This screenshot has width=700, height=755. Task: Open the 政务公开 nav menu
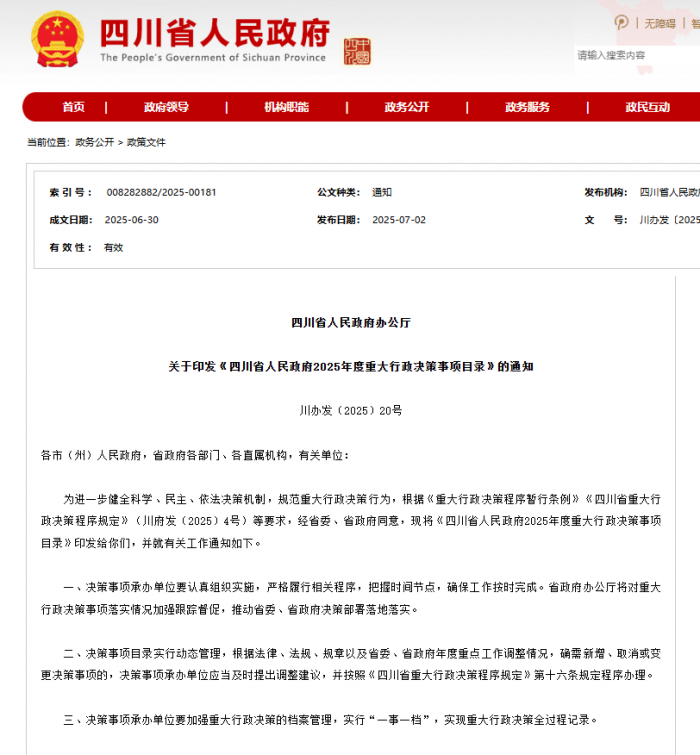(x=407, y=107)
